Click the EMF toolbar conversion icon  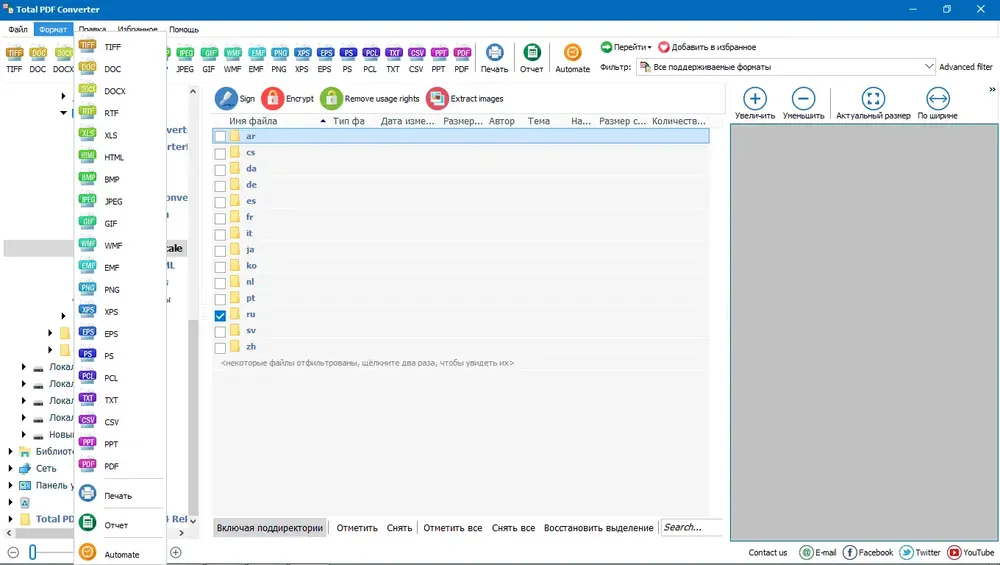(x=256, y=59)
